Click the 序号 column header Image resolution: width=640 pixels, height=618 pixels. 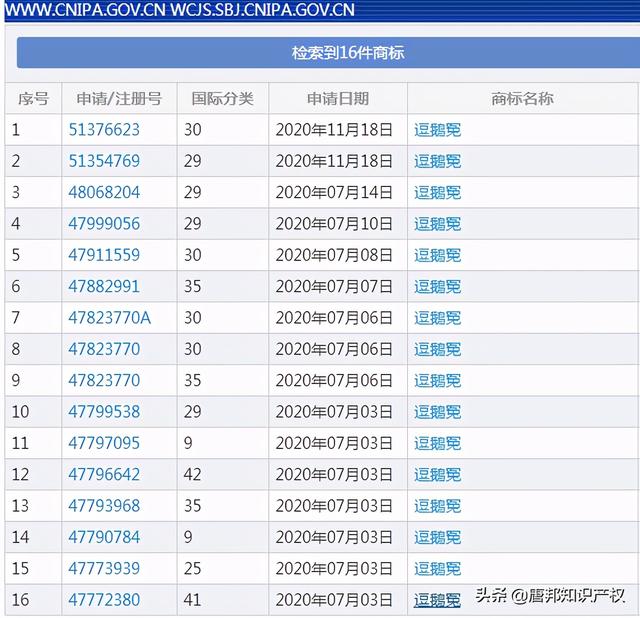(x=33, y=98)
